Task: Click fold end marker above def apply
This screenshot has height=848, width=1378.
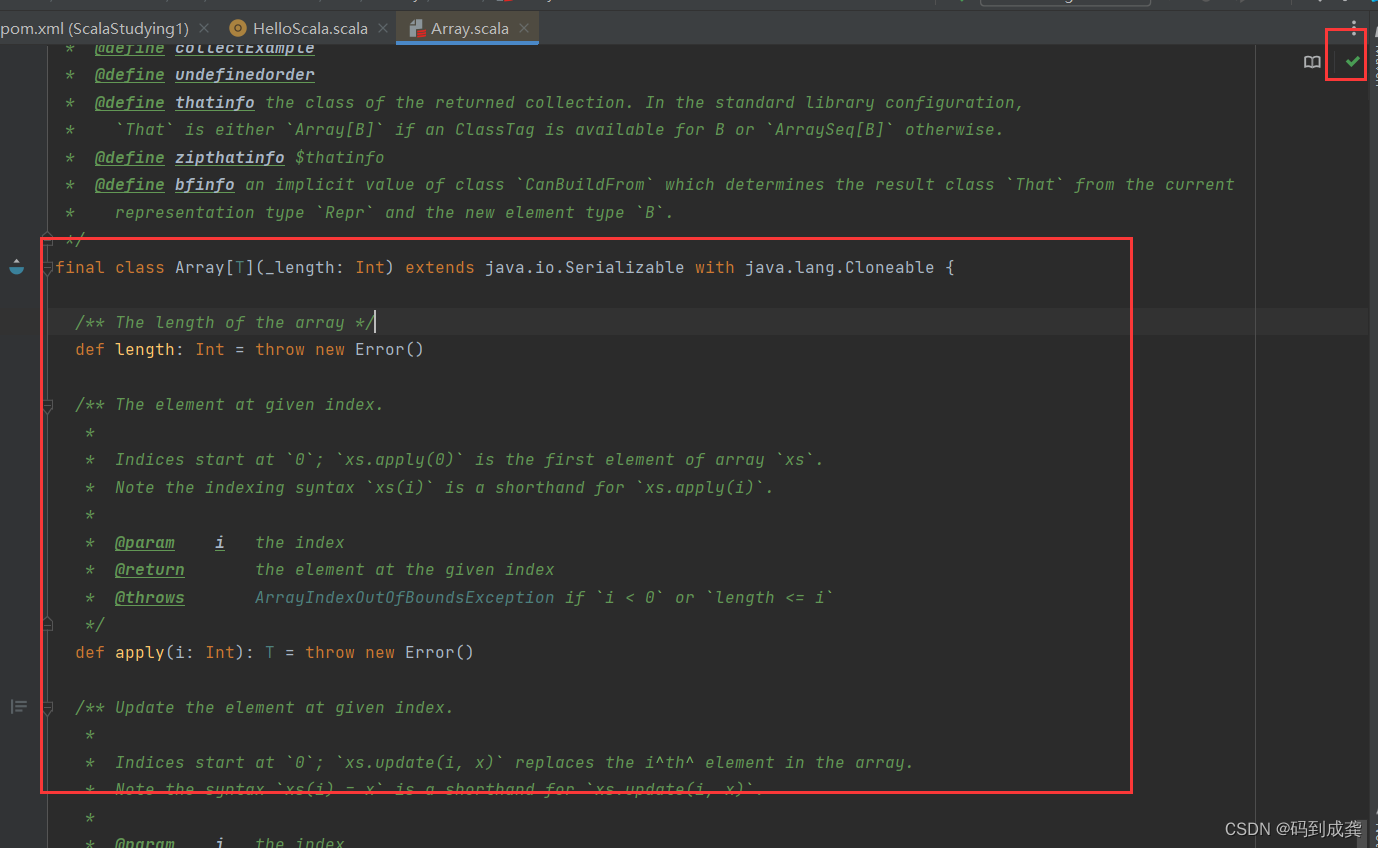Action: 47,625
